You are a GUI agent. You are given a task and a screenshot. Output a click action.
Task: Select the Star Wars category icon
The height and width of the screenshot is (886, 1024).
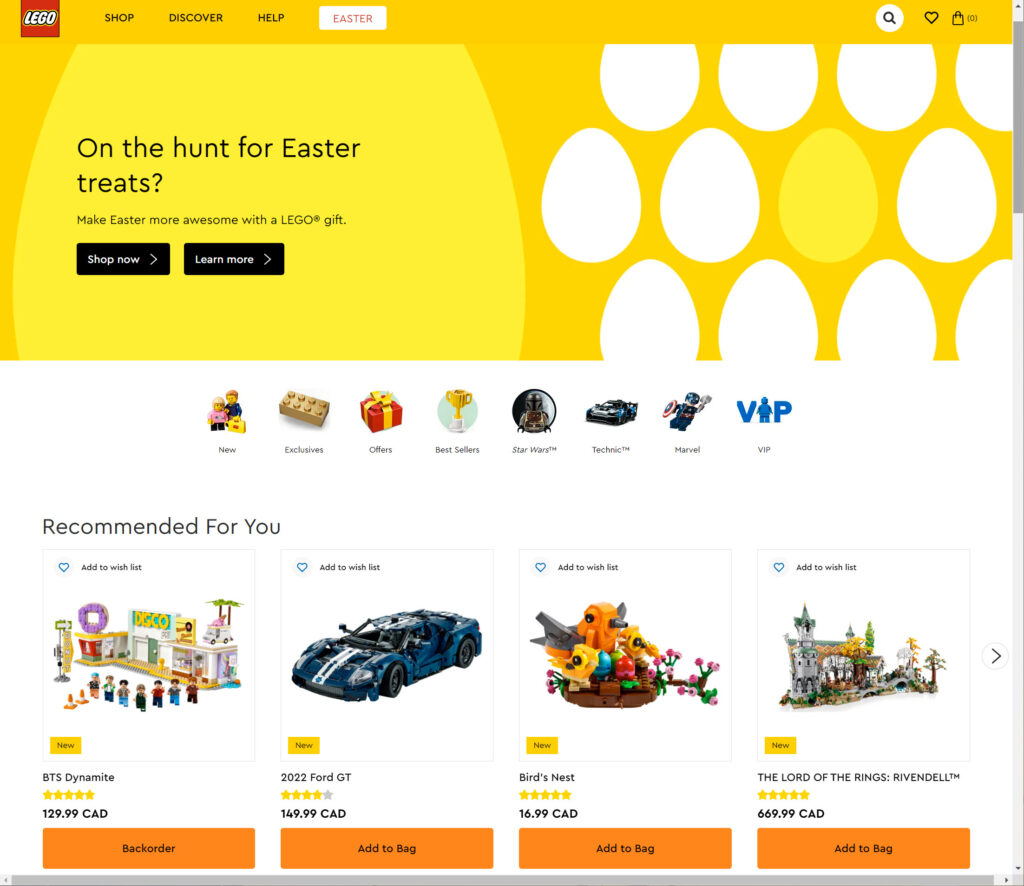click(x=534, y=412)
